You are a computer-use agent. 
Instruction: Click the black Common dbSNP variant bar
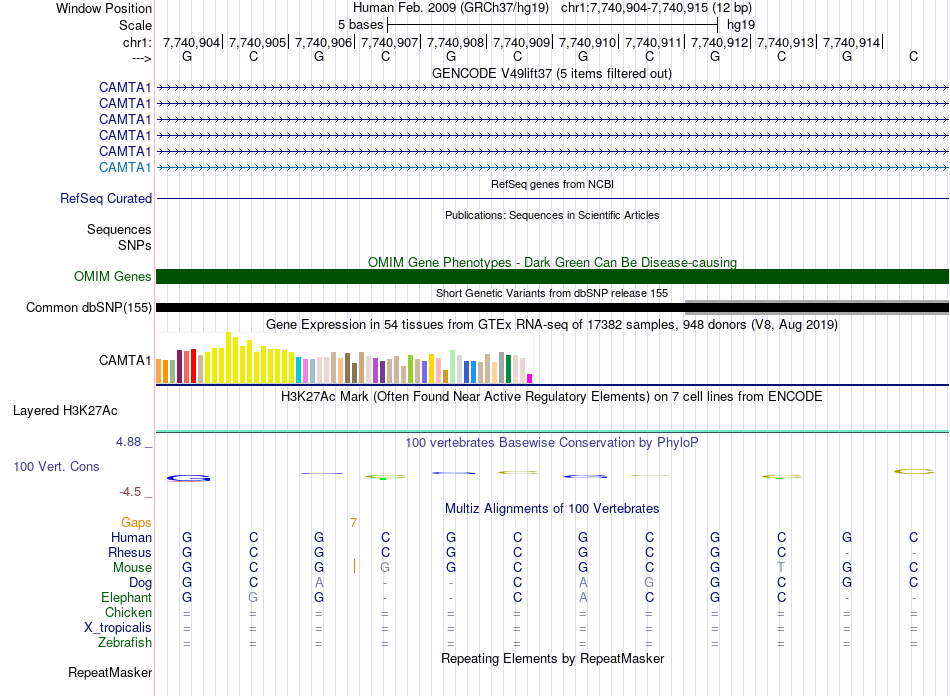point(420,308)
